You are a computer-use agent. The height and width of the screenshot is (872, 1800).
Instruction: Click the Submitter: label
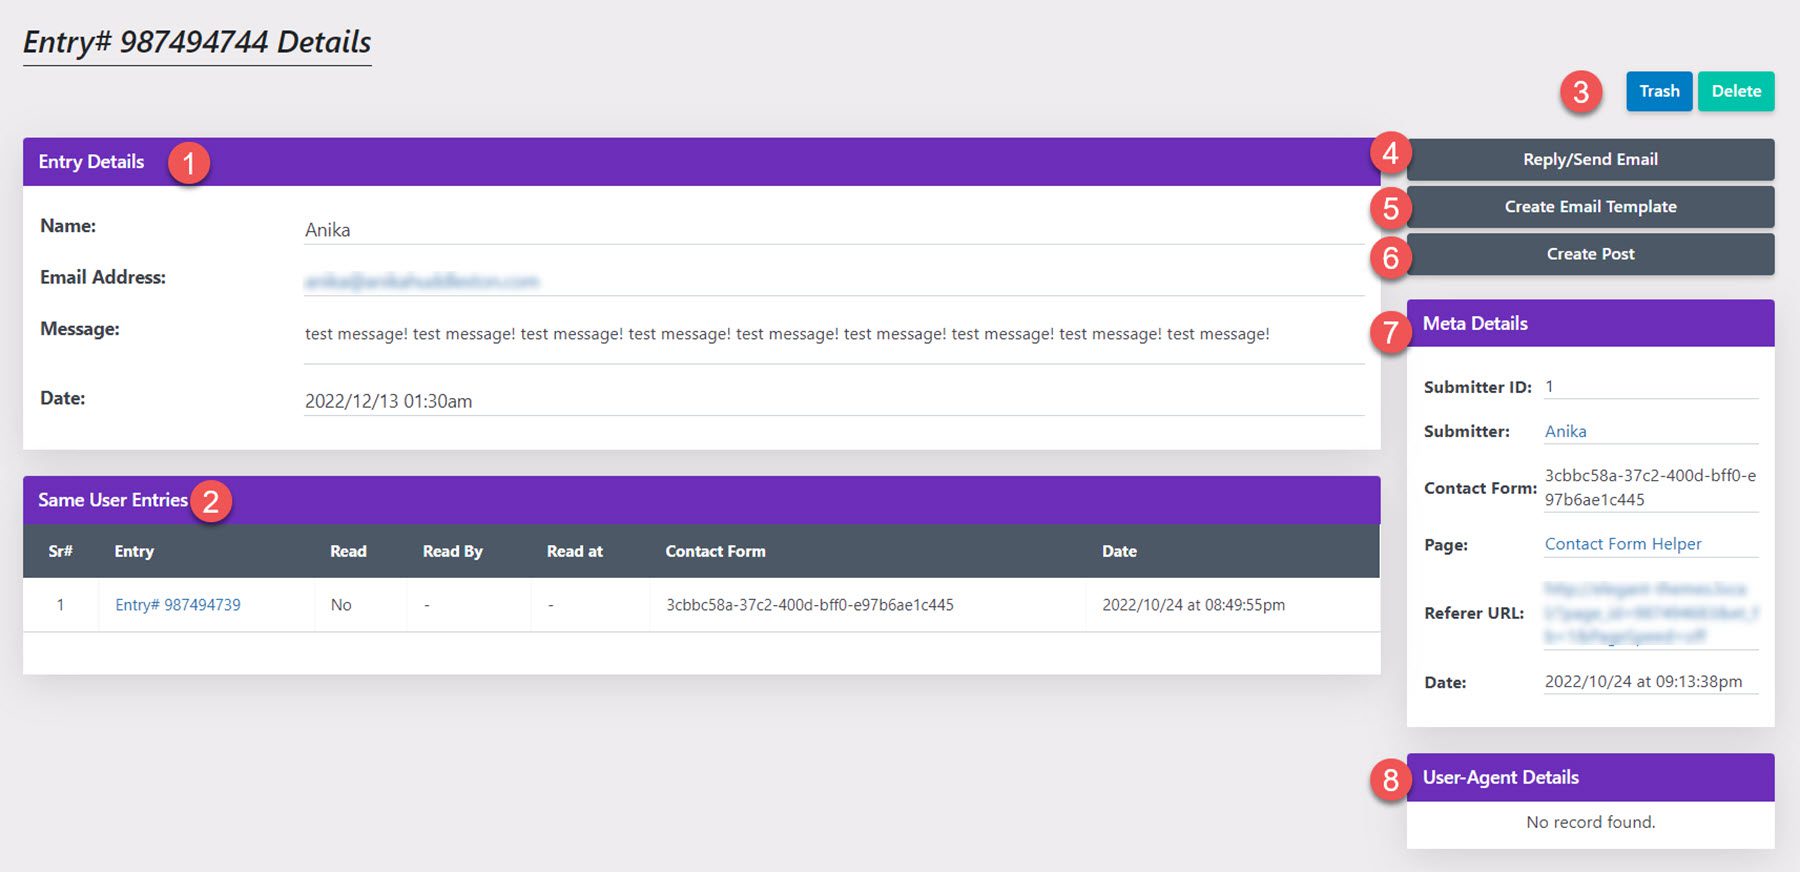pos(1467,431)
